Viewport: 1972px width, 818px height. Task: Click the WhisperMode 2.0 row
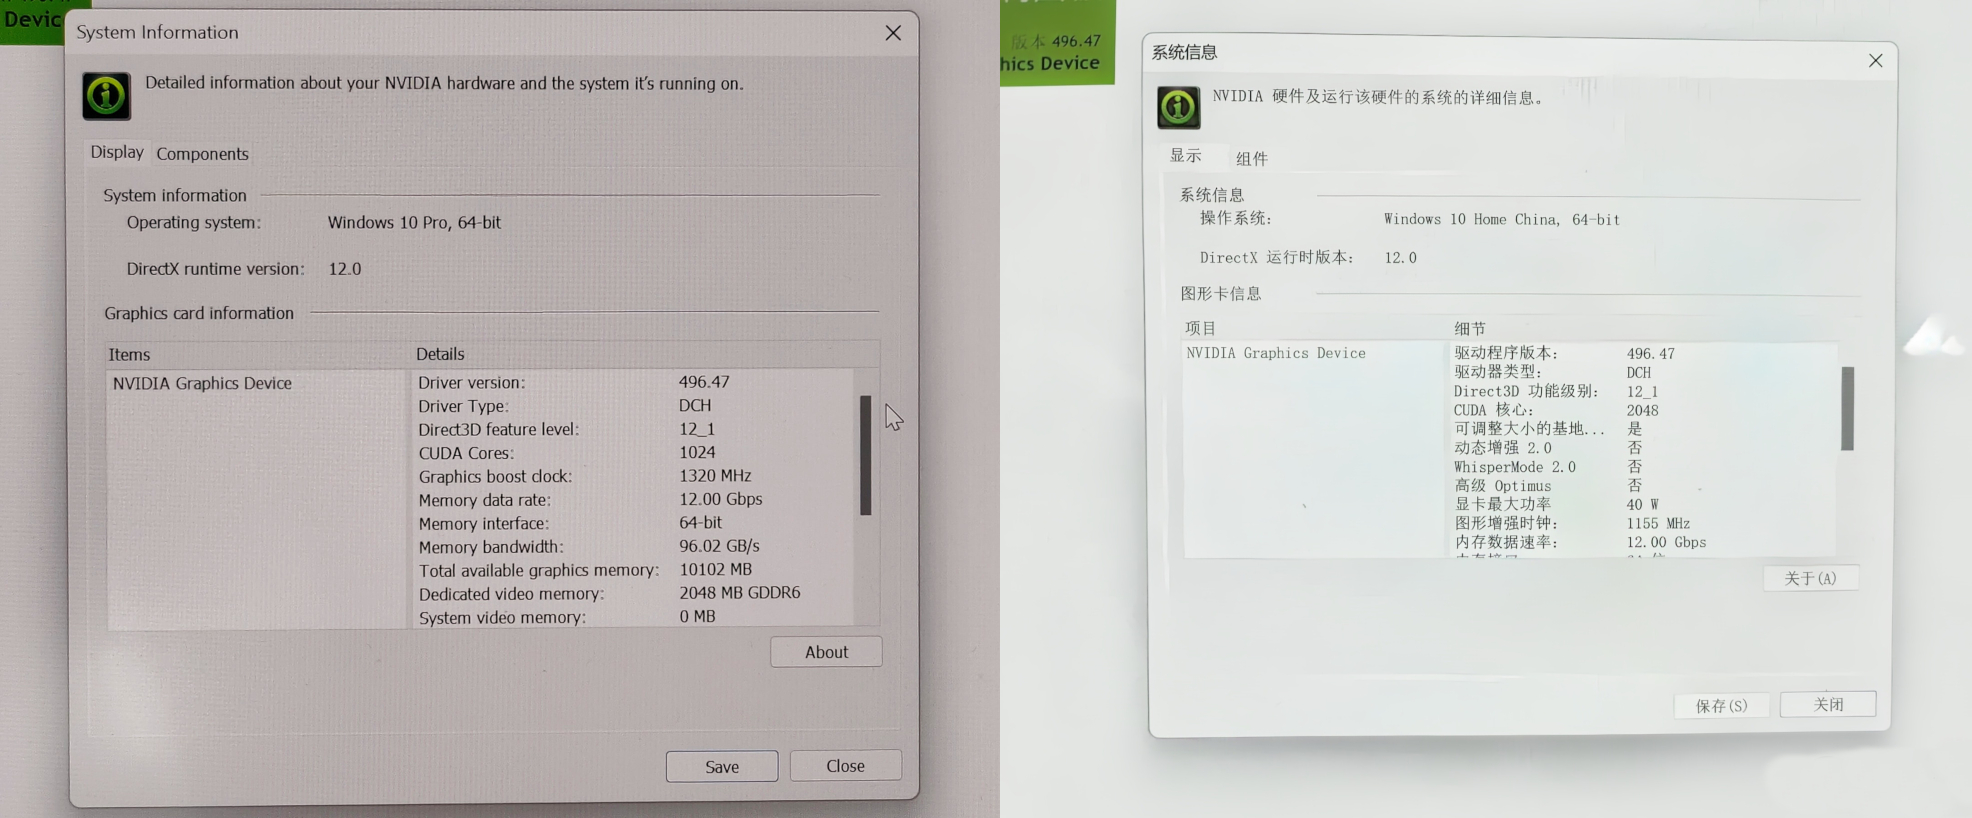point(1548,467)
